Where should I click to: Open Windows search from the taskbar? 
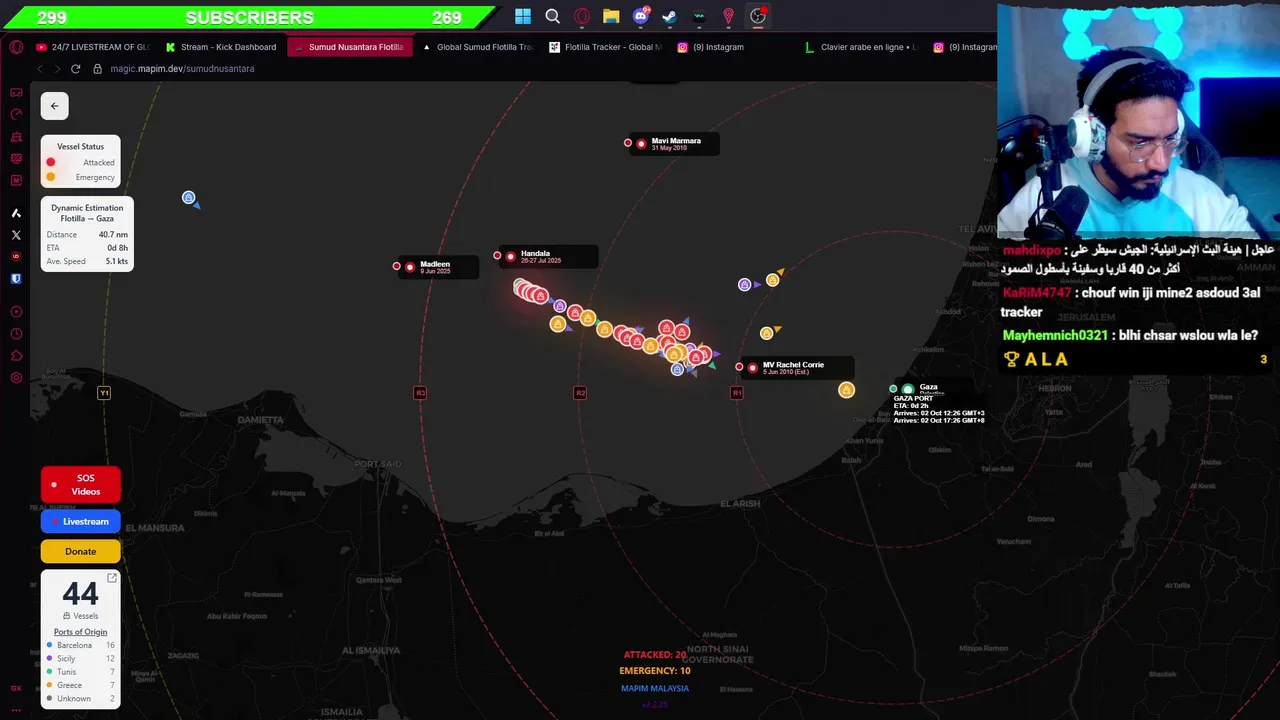552,16
